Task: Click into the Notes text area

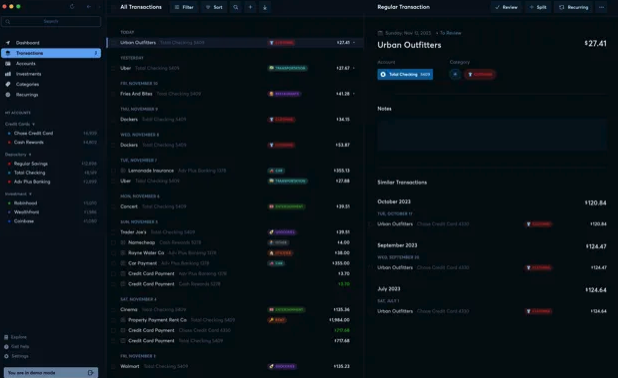Action: tap(491, 134)
